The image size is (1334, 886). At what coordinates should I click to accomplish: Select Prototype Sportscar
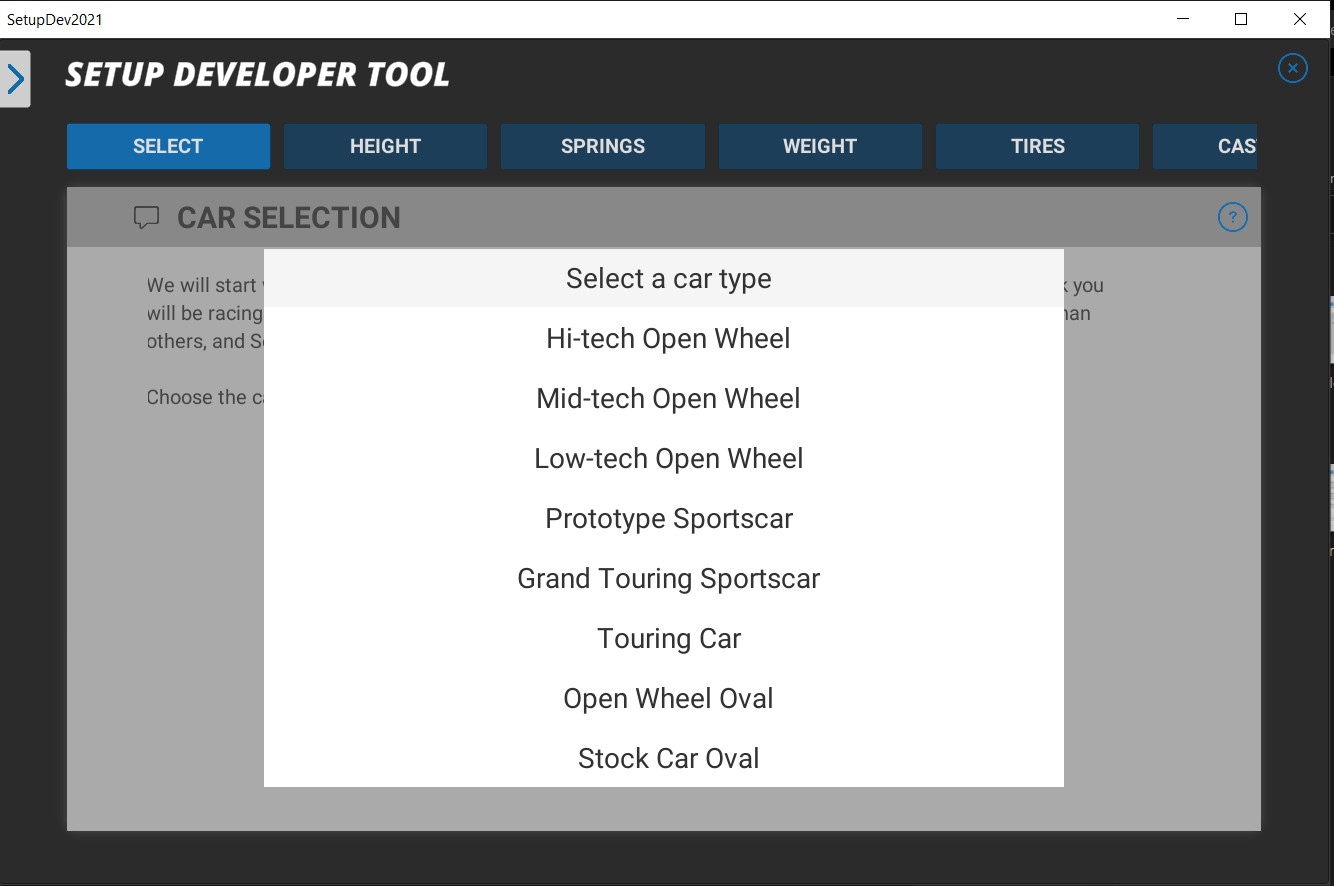[668, 518]
